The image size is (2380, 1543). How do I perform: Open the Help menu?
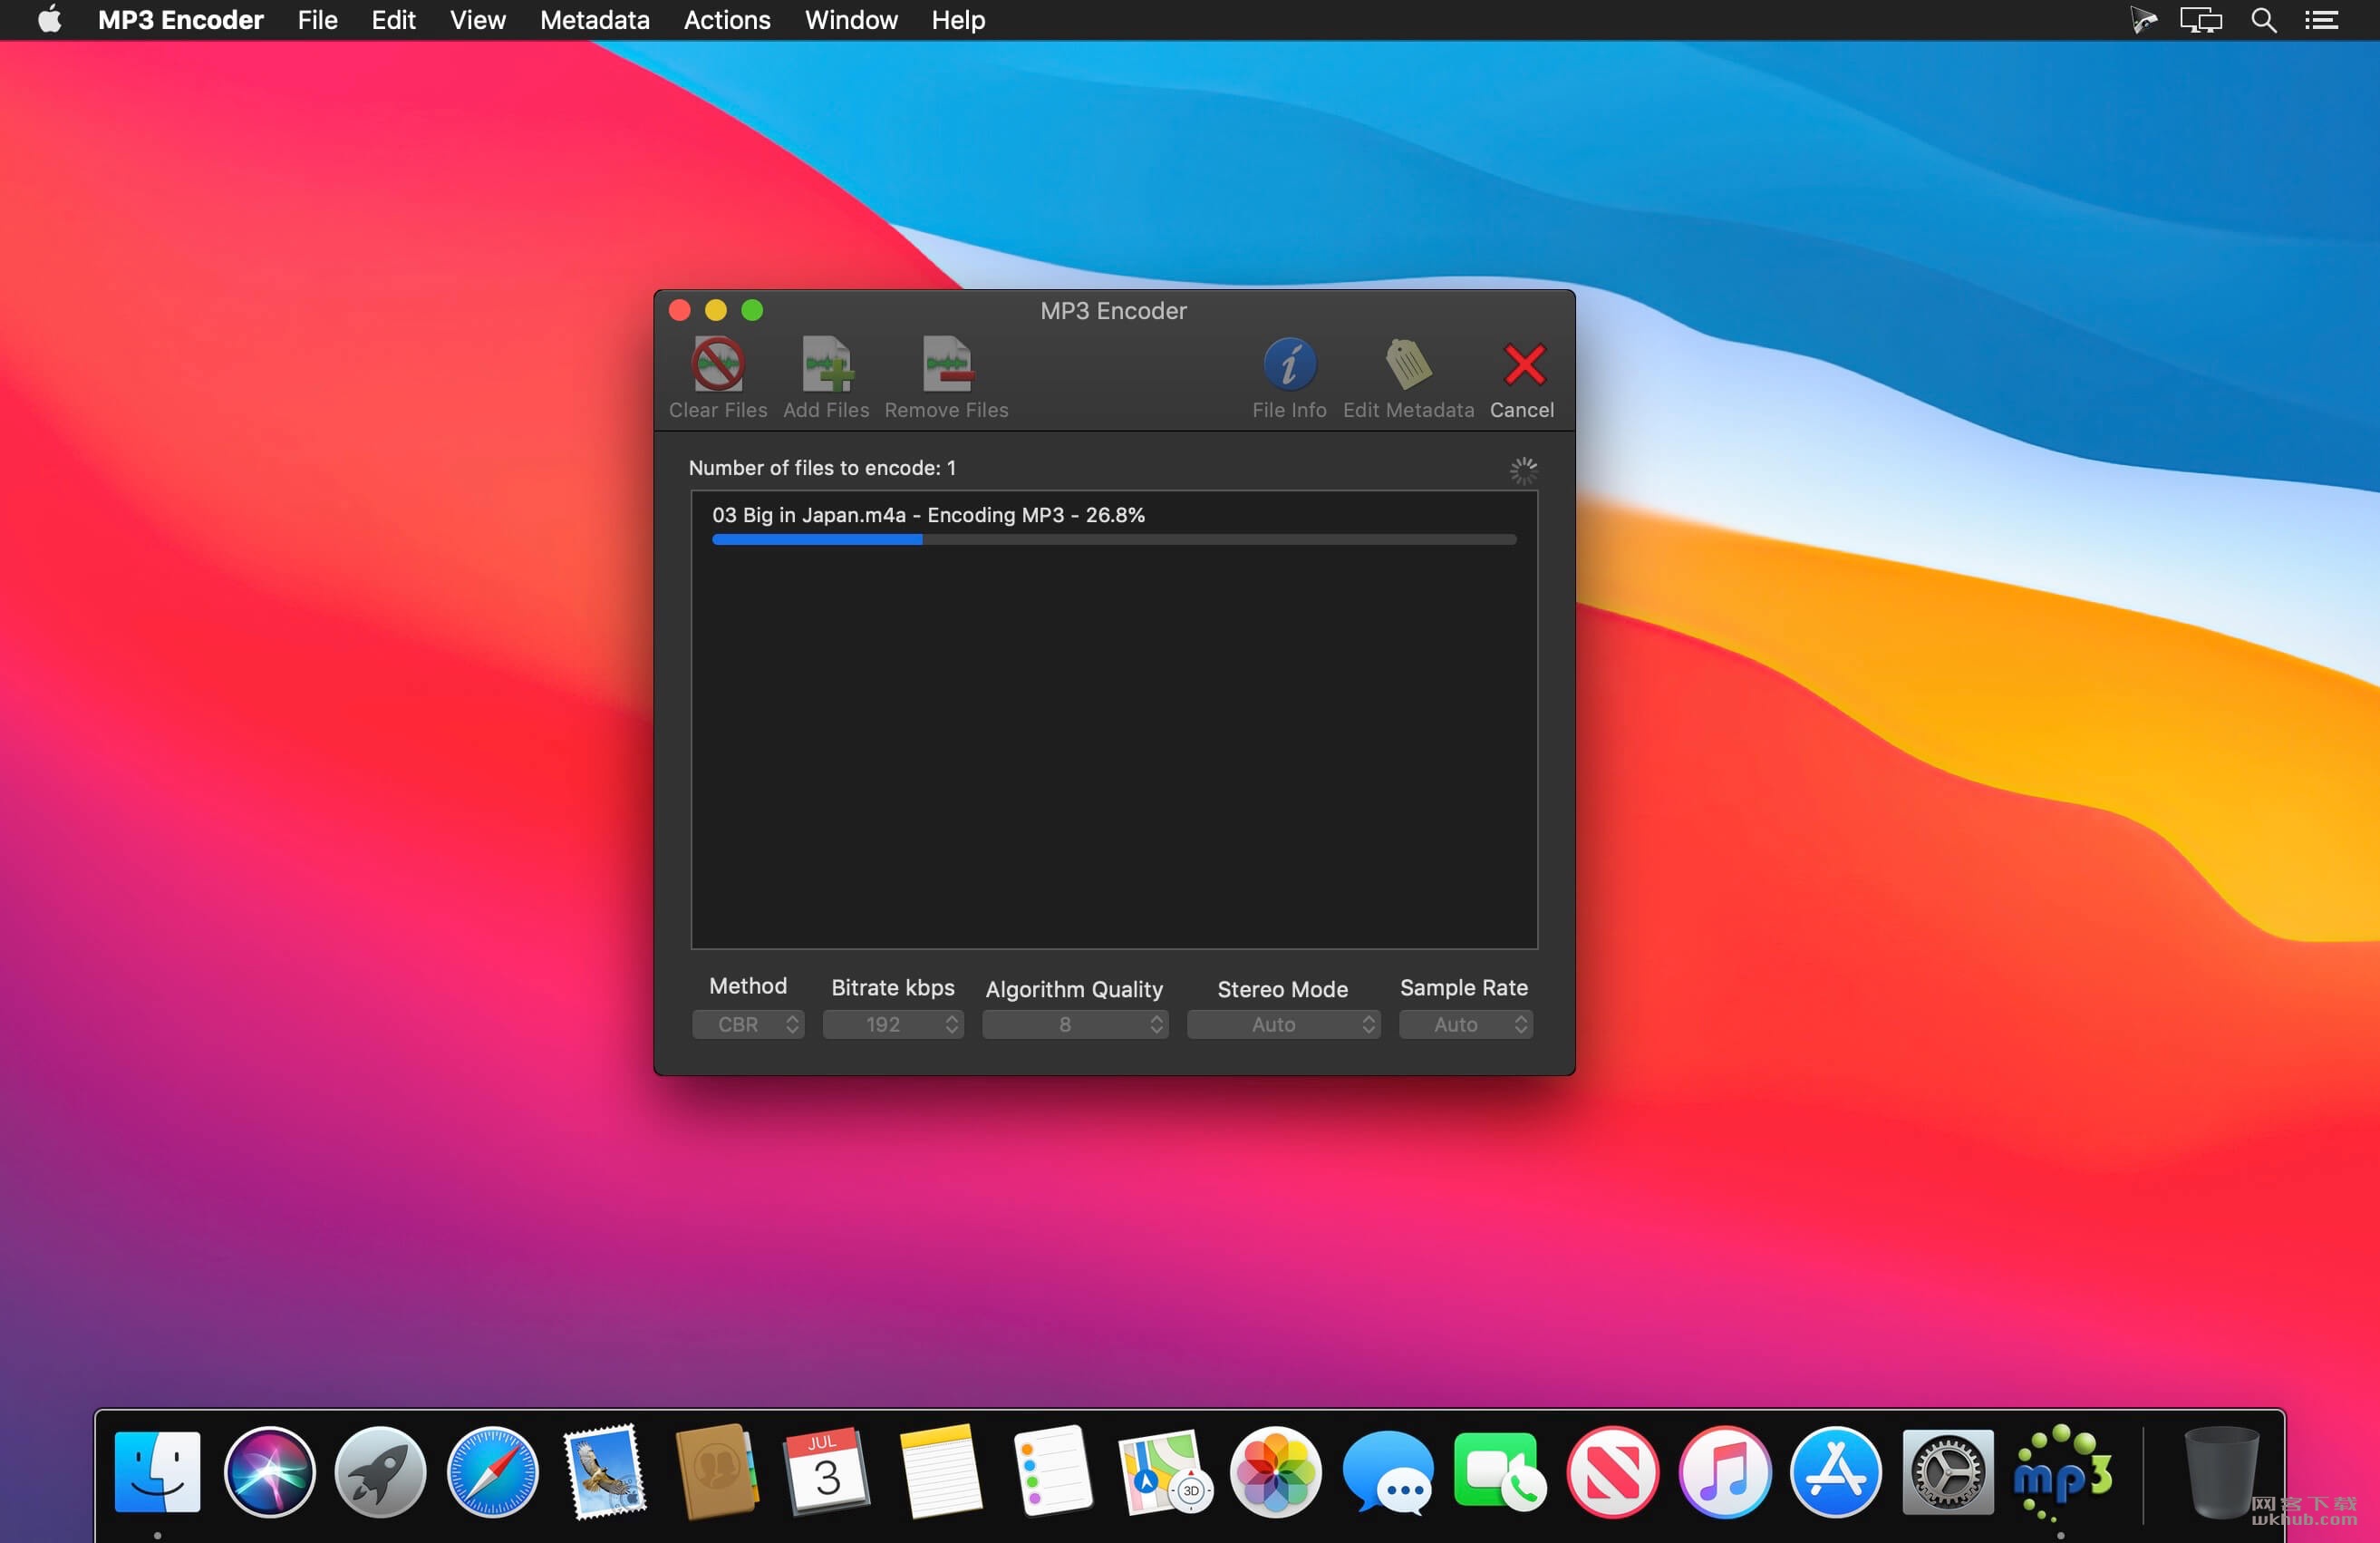pyautogui.click(x=958, y=20)
